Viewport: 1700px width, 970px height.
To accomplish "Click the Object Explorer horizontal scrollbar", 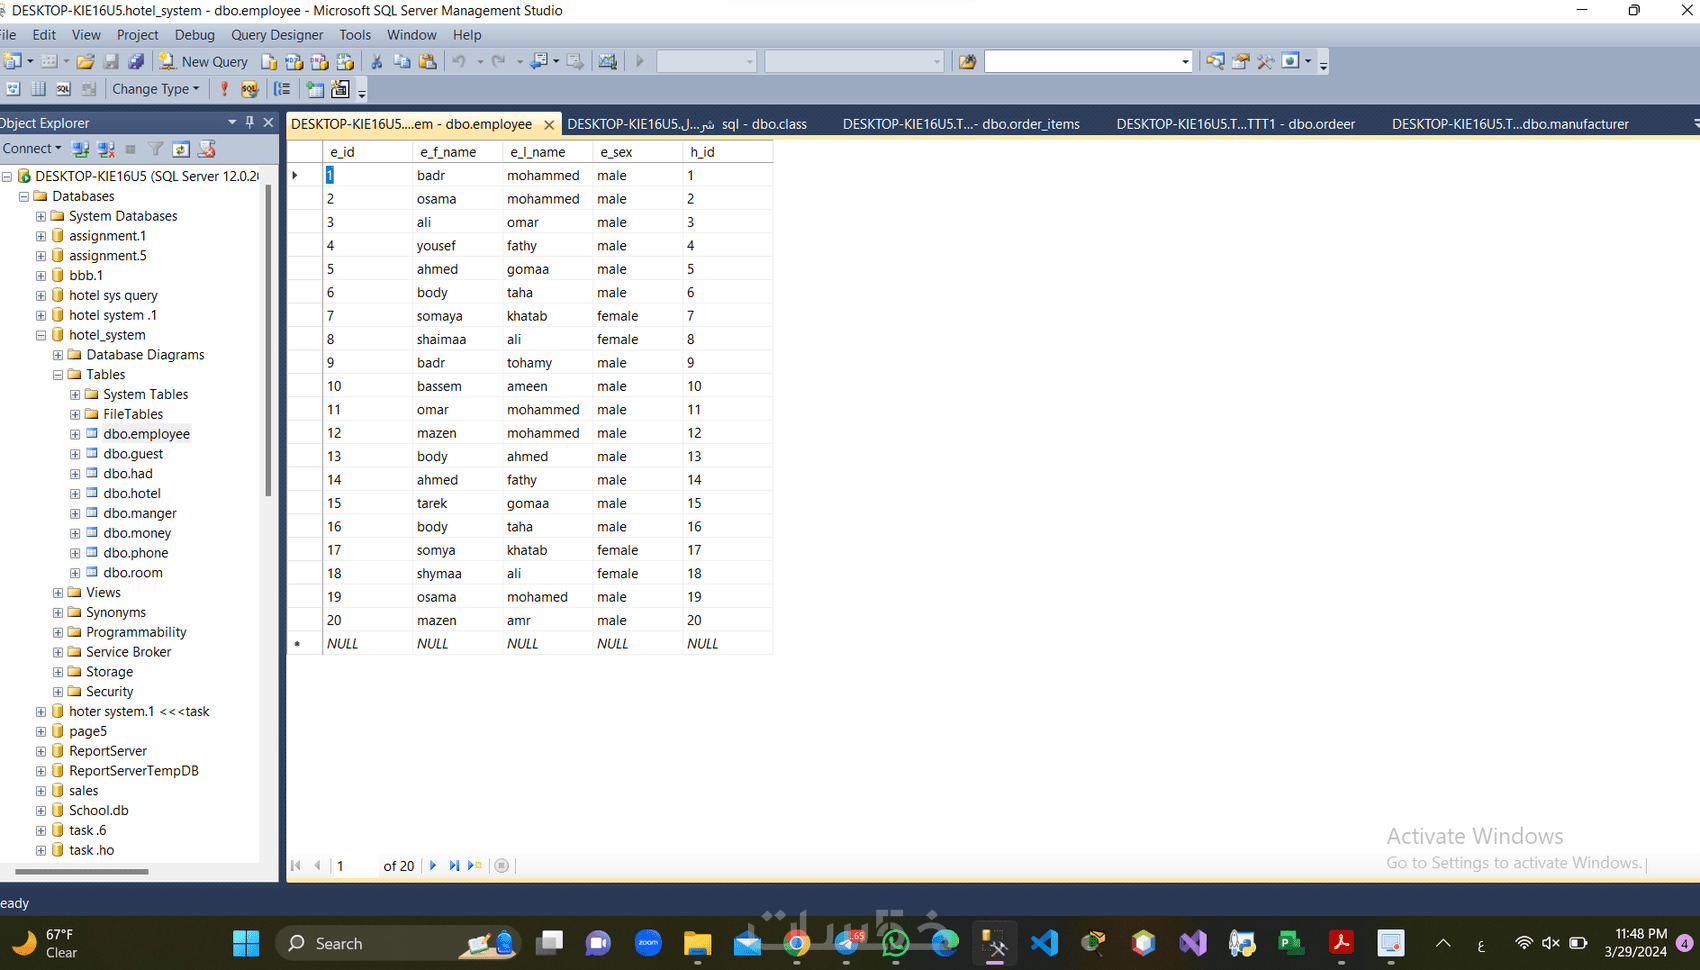I will (82, 872).
